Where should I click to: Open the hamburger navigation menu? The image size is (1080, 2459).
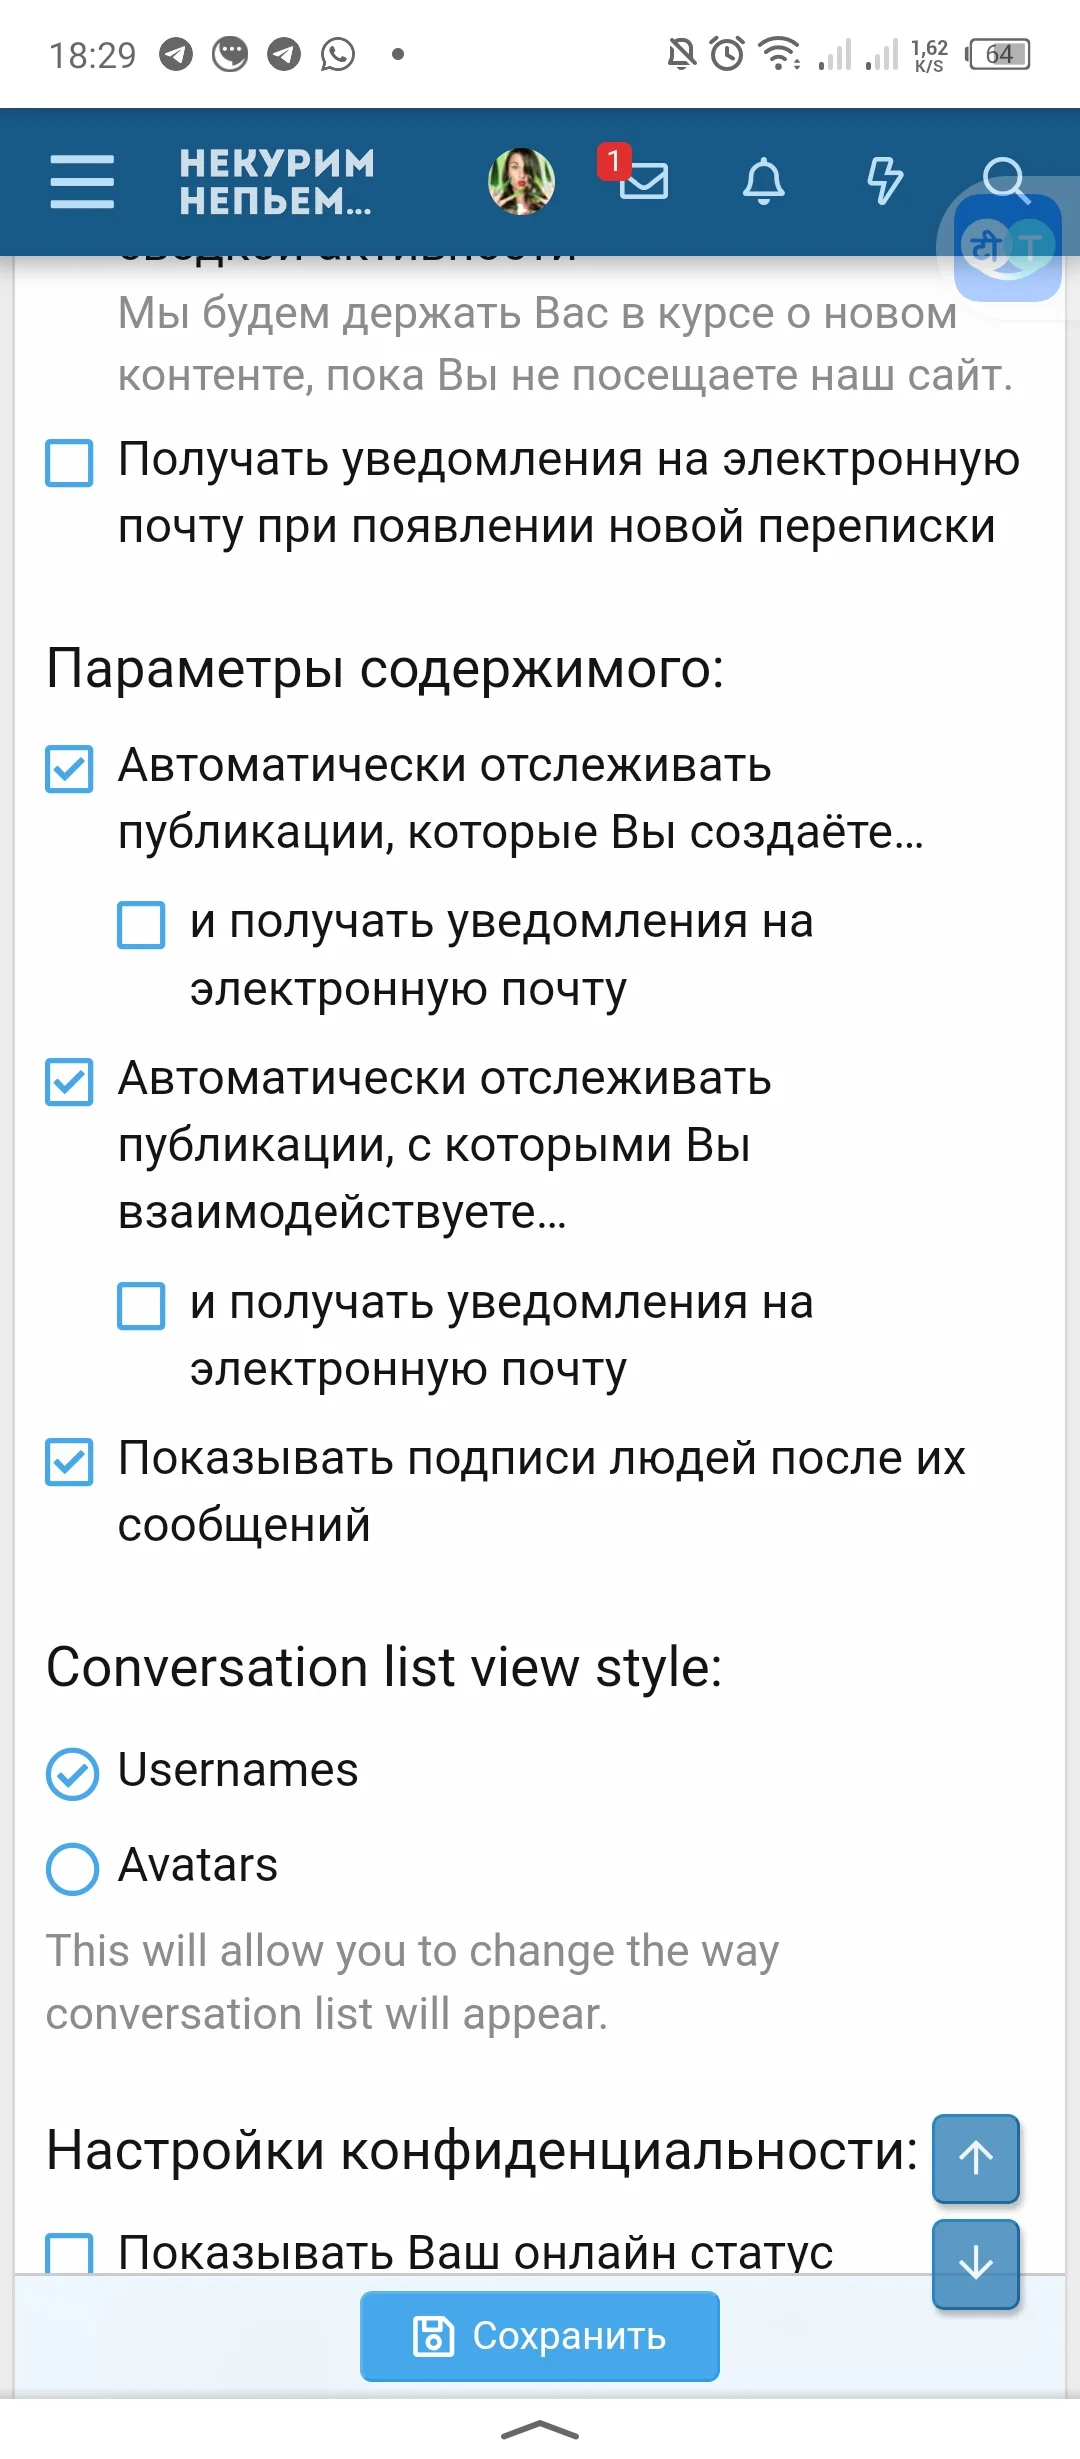click(x=82, y=181)
